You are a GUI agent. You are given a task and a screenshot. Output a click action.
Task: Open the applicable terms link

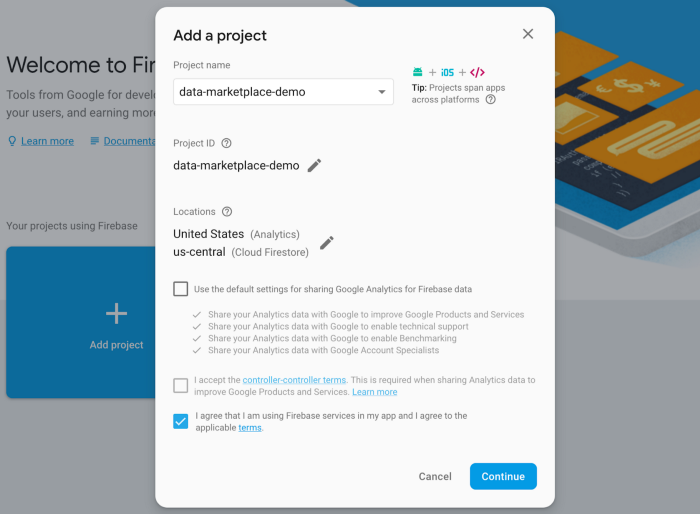[250, 428]
